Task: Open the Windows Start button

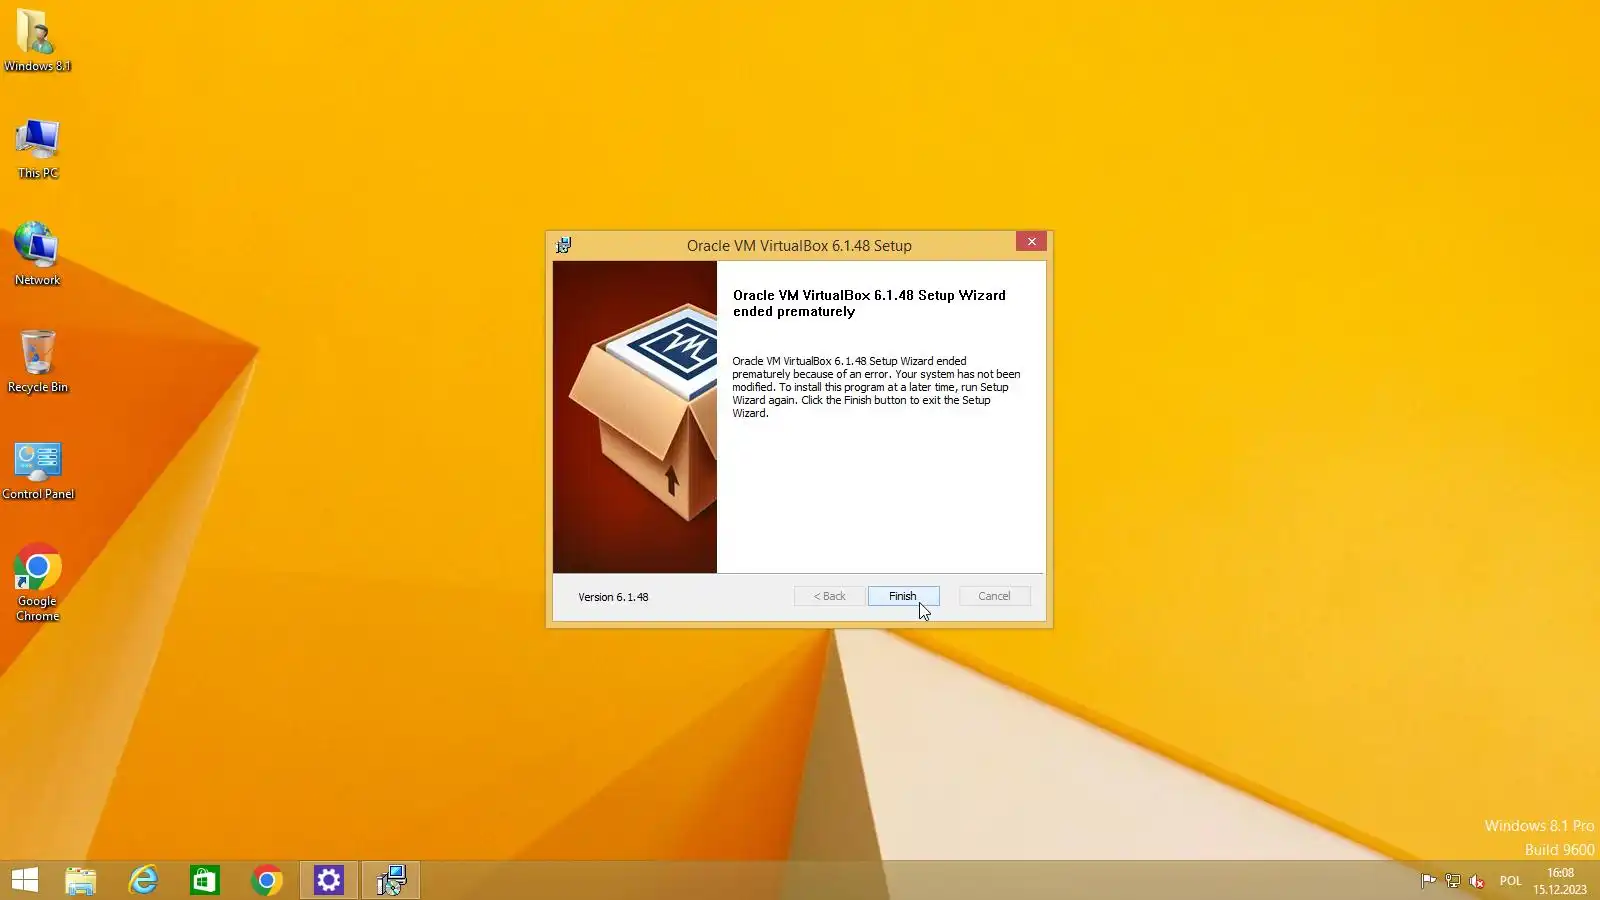Action: coord(25,880)
